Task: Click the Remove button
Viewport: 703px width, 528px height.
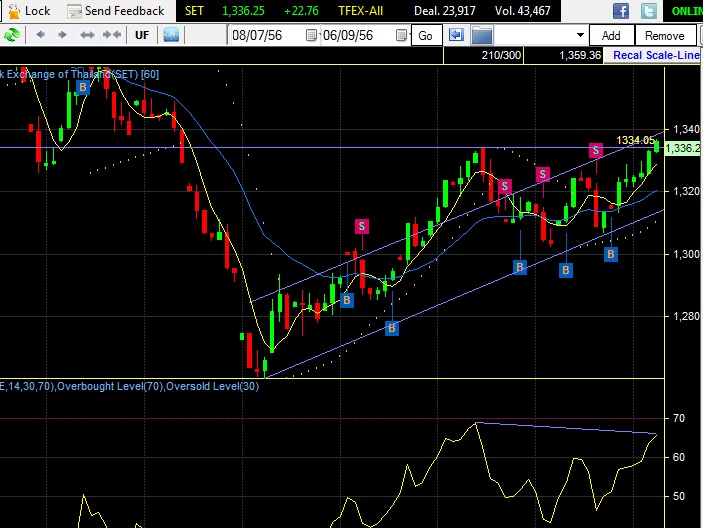Action: (665, 35)
